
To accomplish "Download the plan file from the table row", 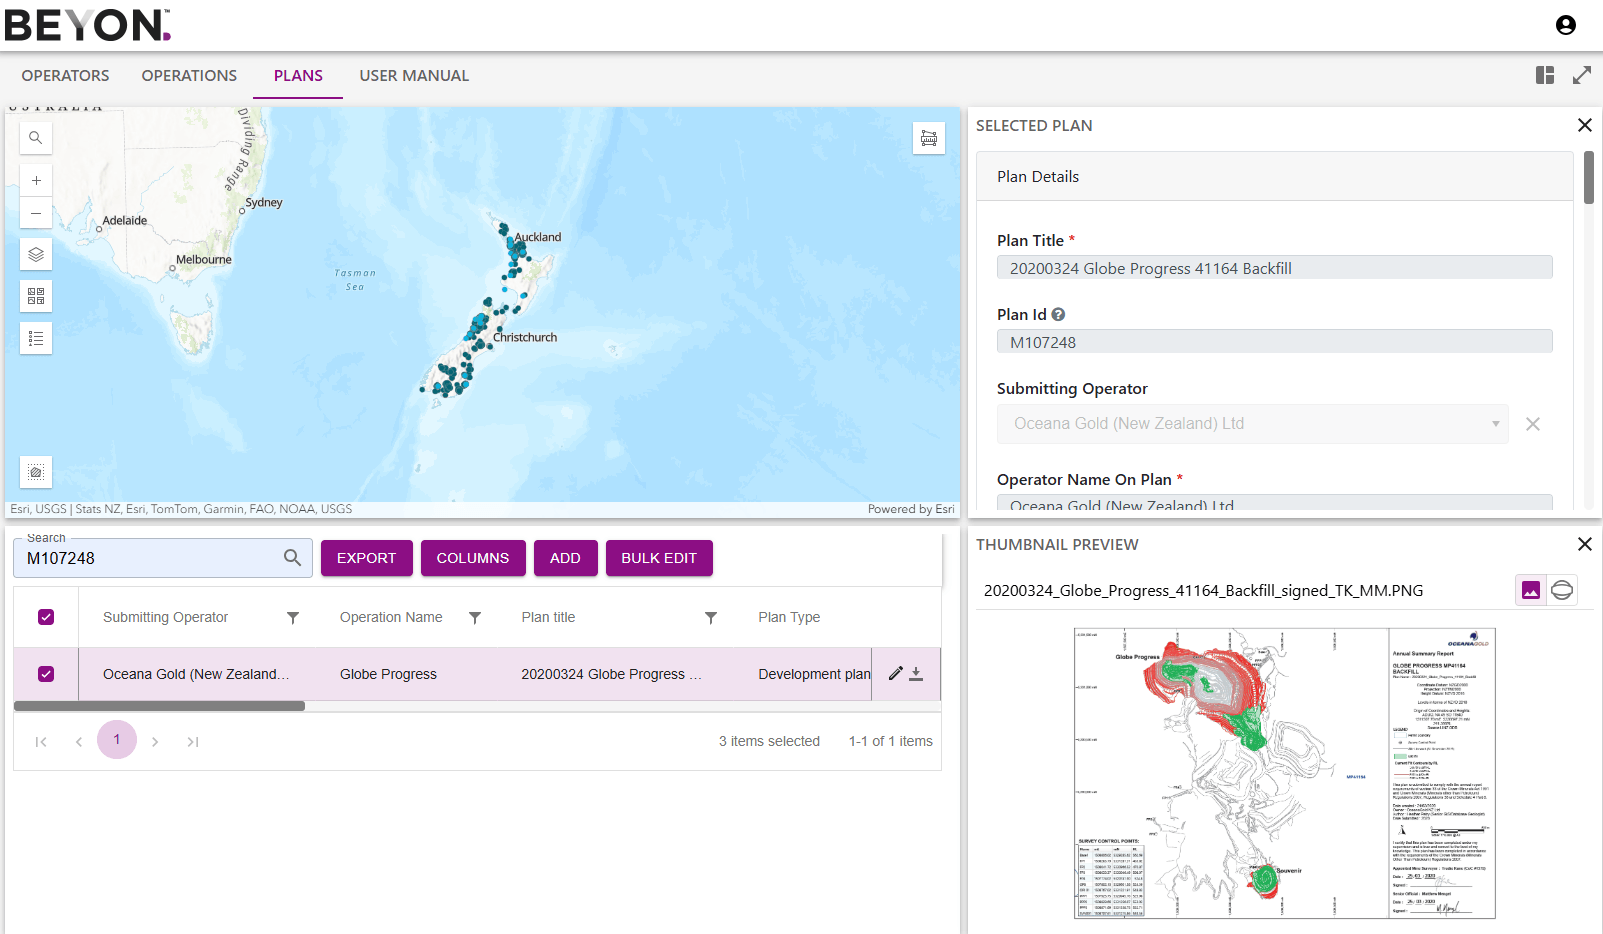I will pos(918,673).
